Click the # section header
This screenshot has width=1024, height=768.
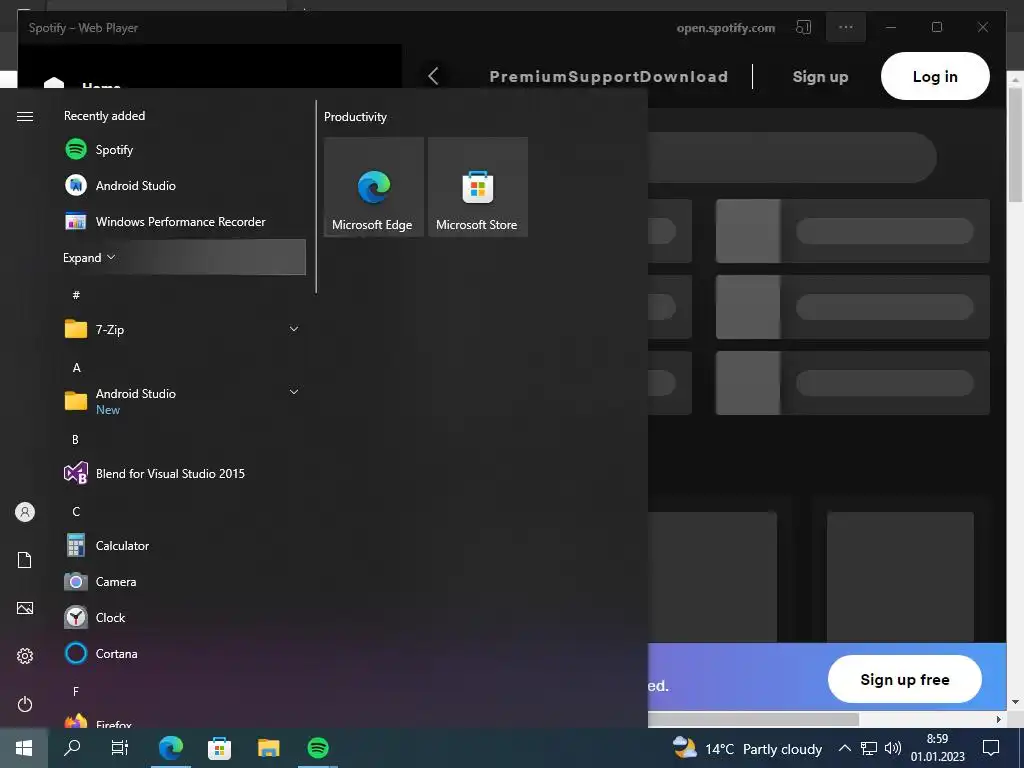click(x=76, y=295)
